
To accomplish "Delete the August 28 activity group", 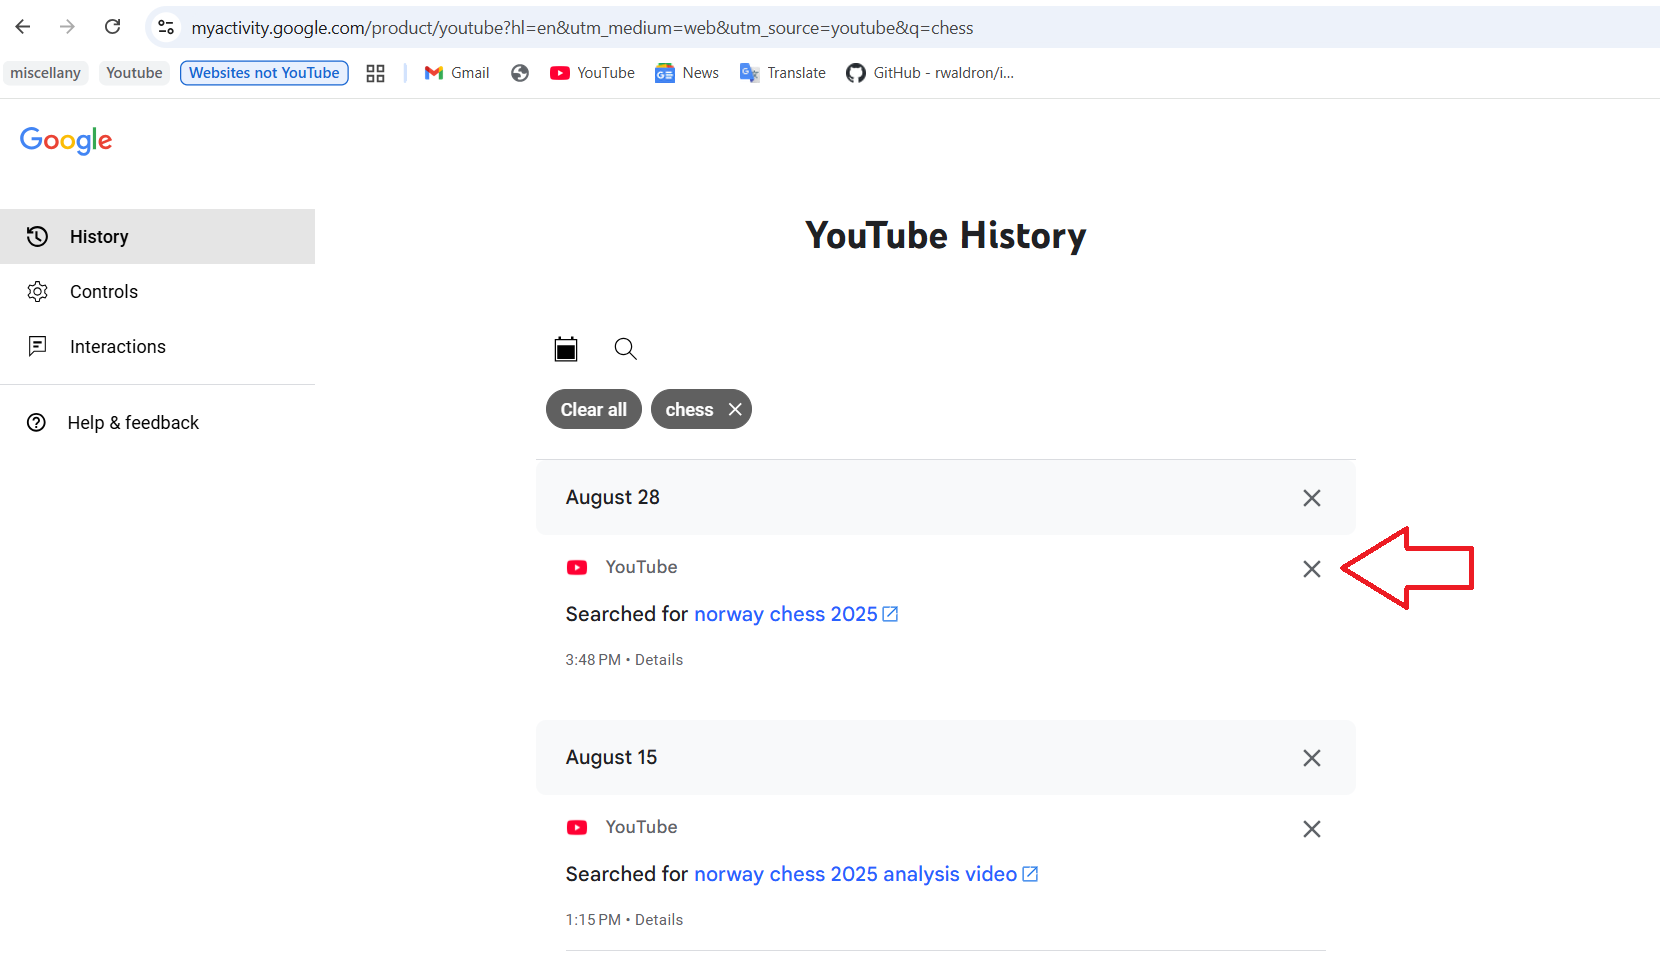I will [x=1311, y=498].
